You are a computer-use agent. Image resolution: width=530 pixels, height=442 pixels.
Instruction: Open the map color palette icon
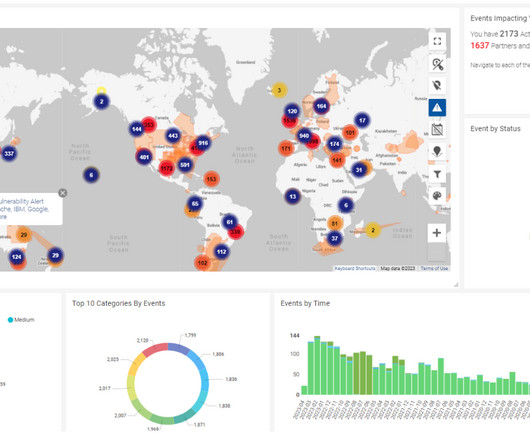[x=437, y=196]
